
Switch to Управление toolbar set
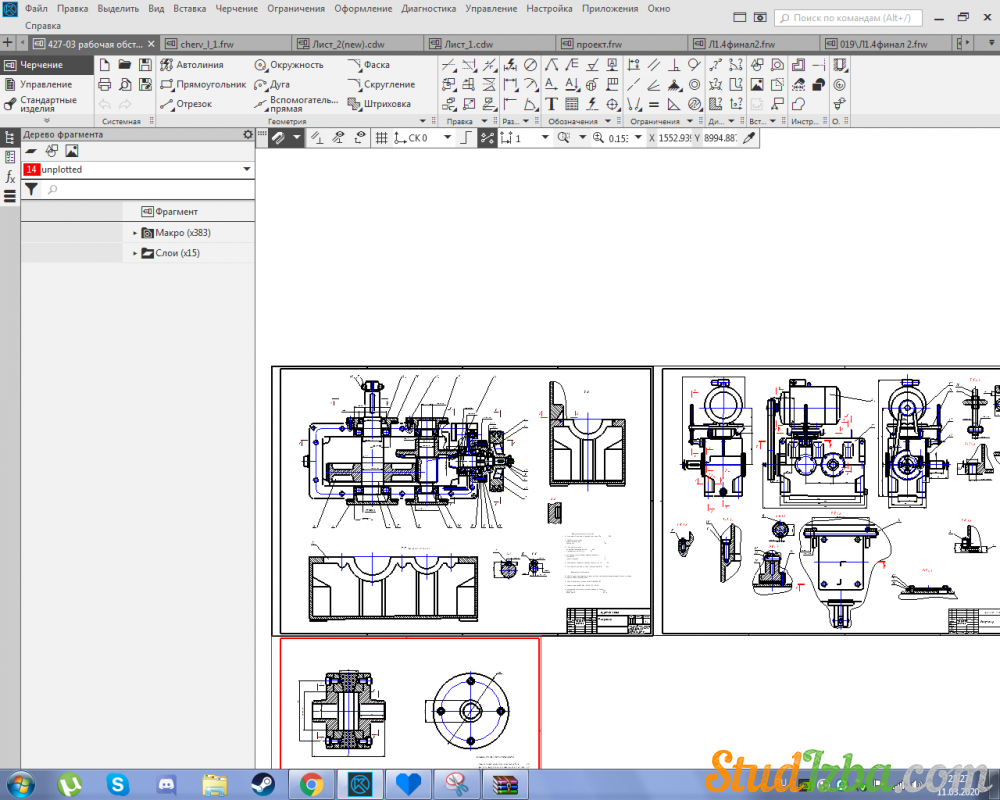tap(45, 84)
